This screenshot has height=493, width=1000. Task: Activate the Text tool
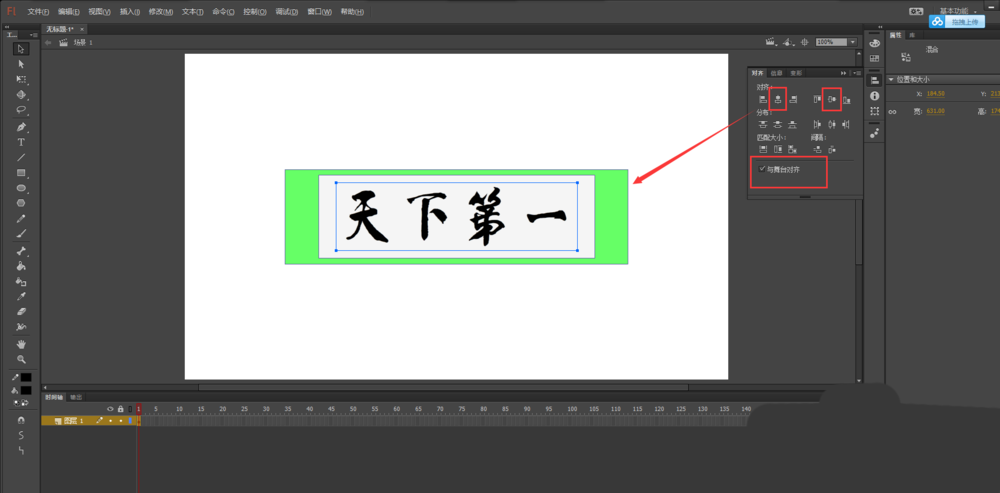[x=21, y=142]
